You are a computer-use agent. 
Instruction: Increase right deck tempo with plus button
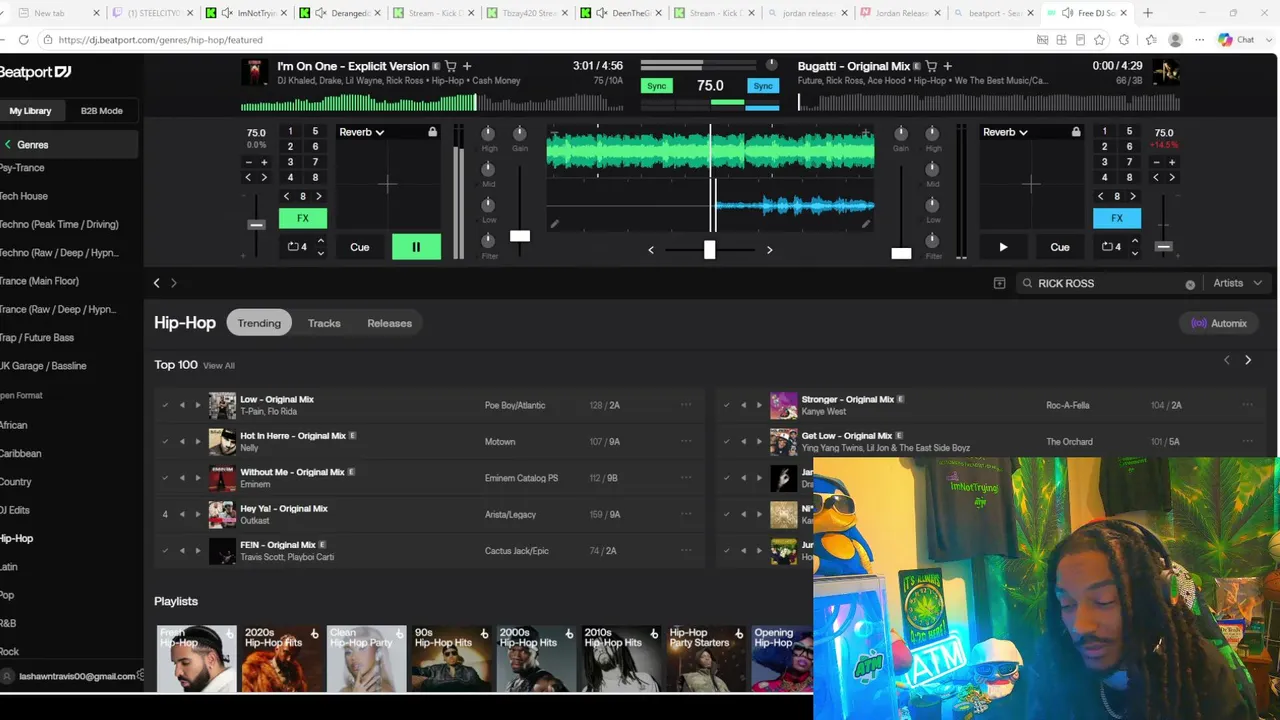(x=1172, y=162)
